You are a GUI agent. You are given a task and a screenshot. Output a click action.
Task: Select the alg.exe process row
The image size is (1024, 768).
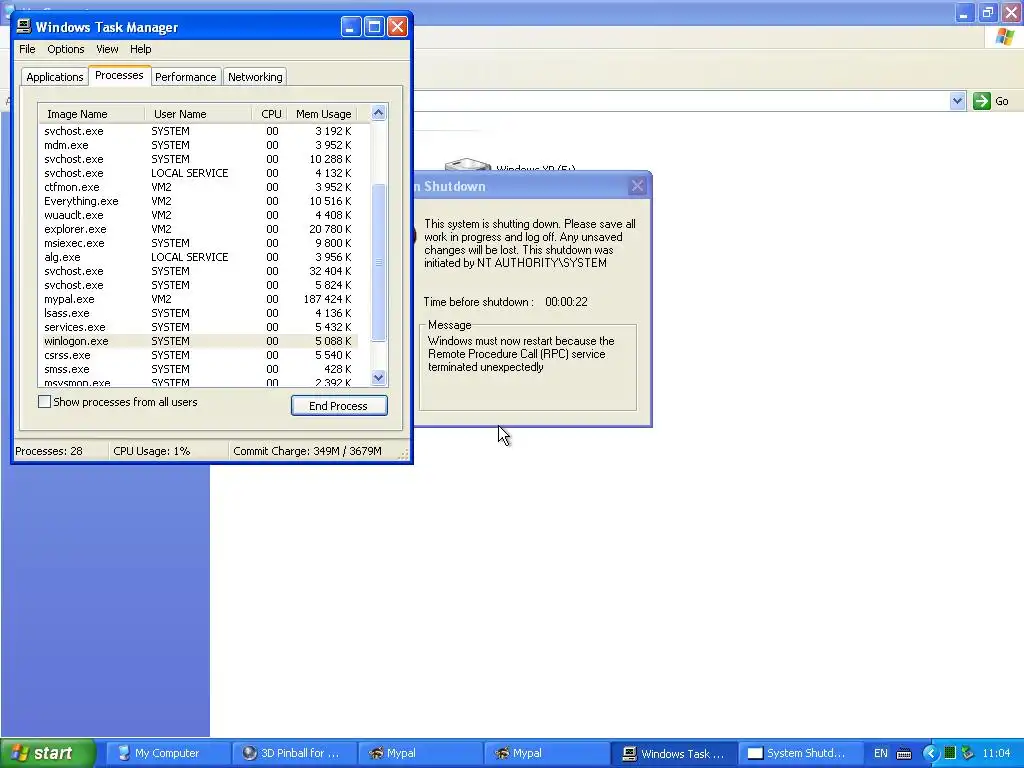[x=199, y=257]
